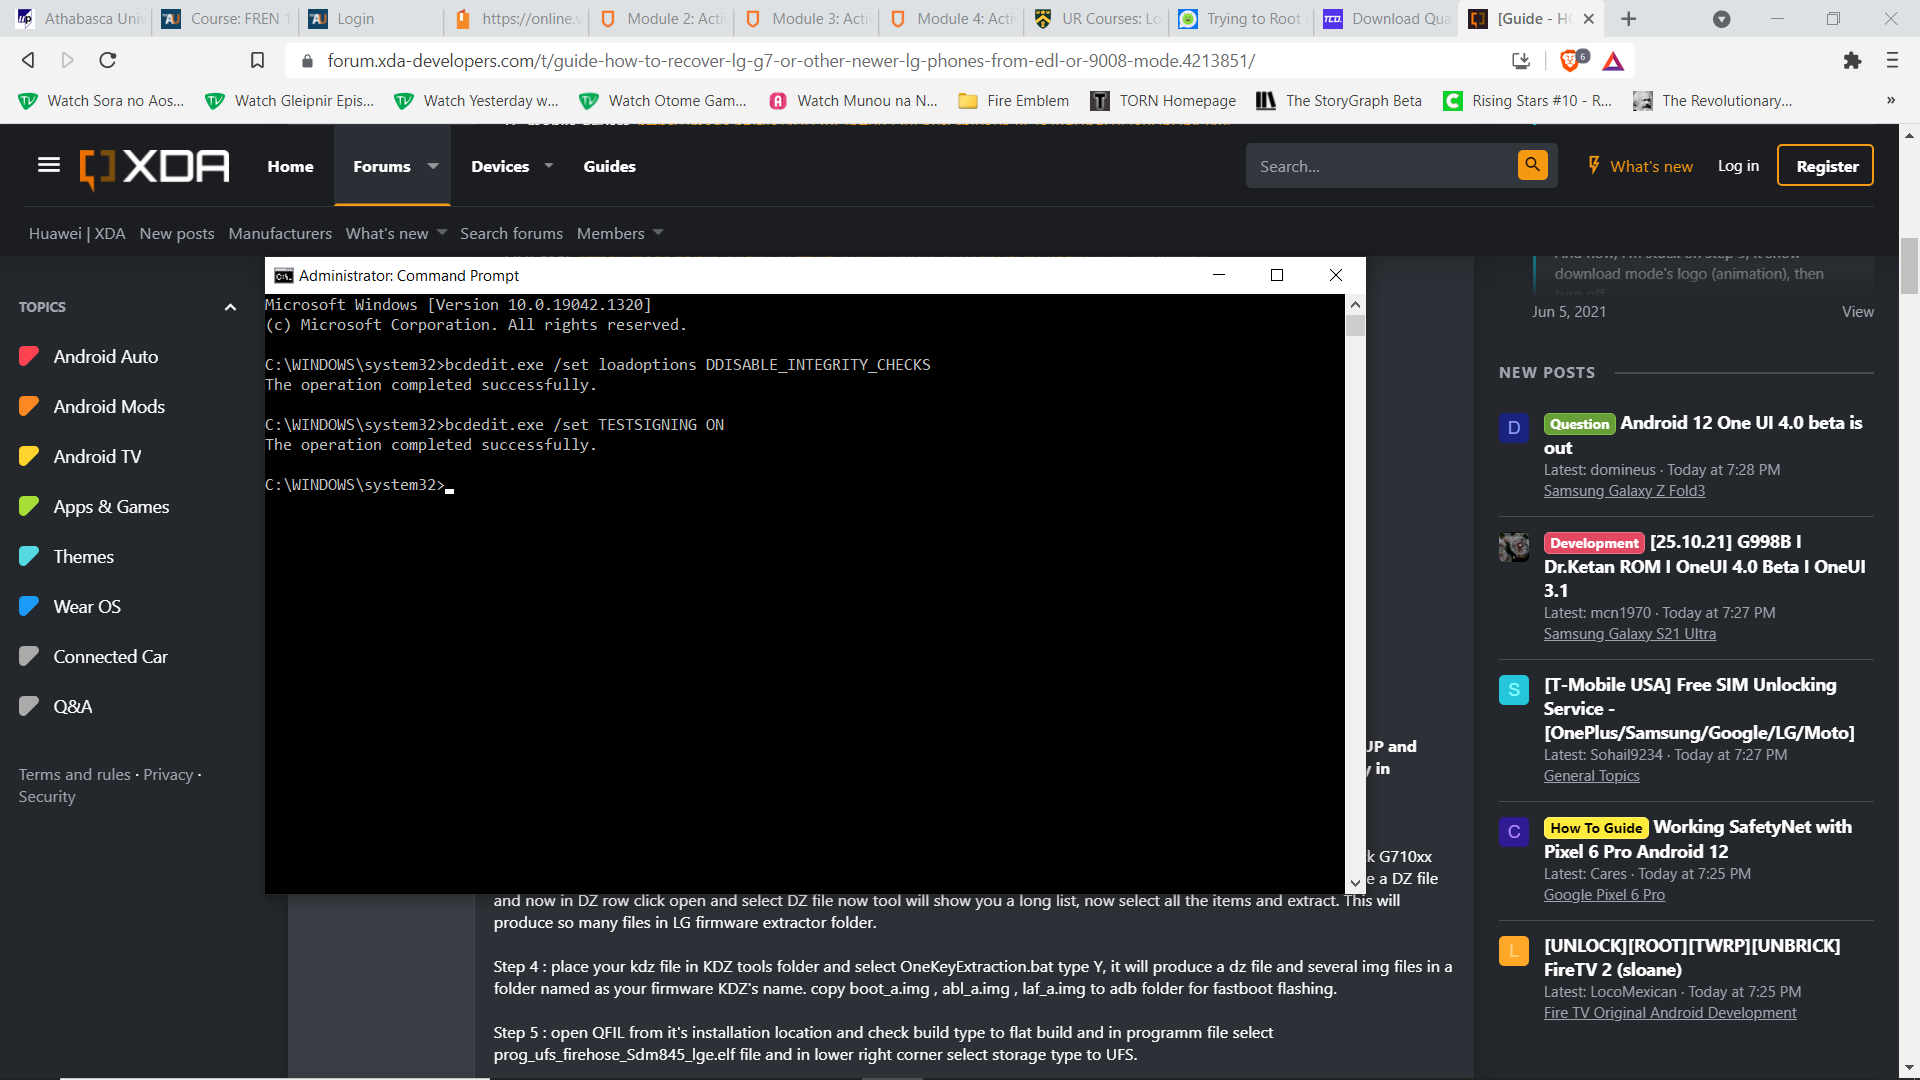This screenshot has width=1920, height=1080.
Task: Open Fire TV Original Android Development link
Action: [x=1670, y=1013]
